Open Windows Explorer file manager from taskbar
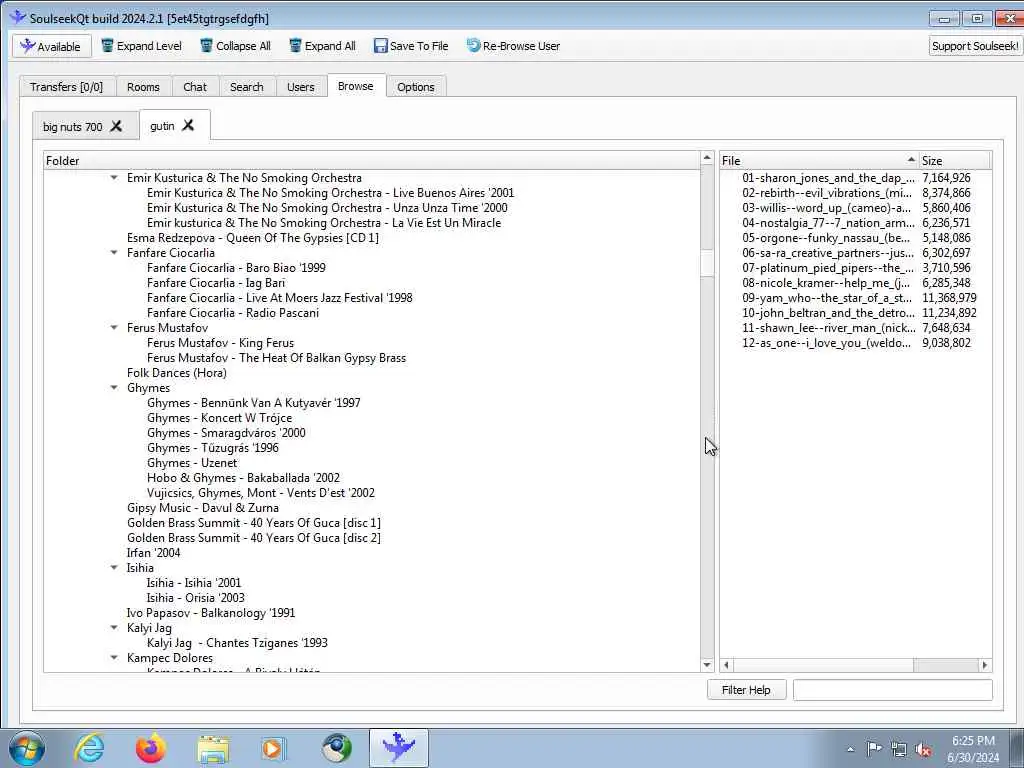The height and width of the screenshot is (768, 1024). (213, 749)
